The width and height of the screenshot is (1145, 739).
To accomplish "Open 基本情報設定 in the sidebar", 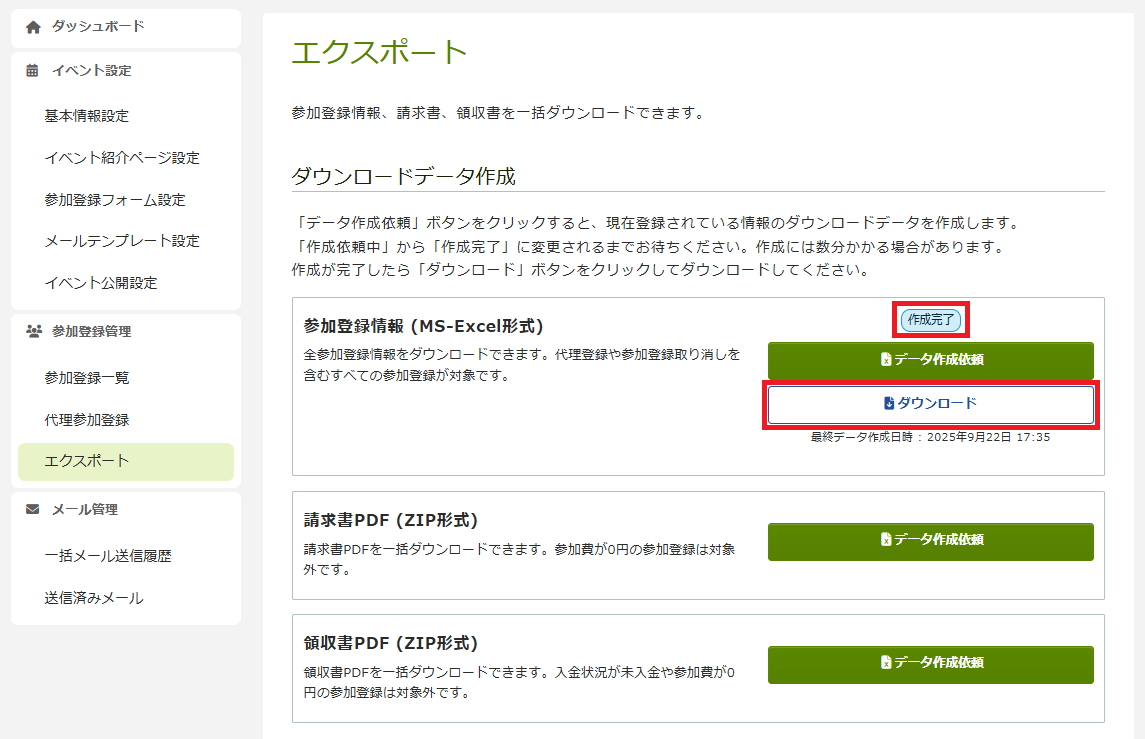I will click(87, 116).
